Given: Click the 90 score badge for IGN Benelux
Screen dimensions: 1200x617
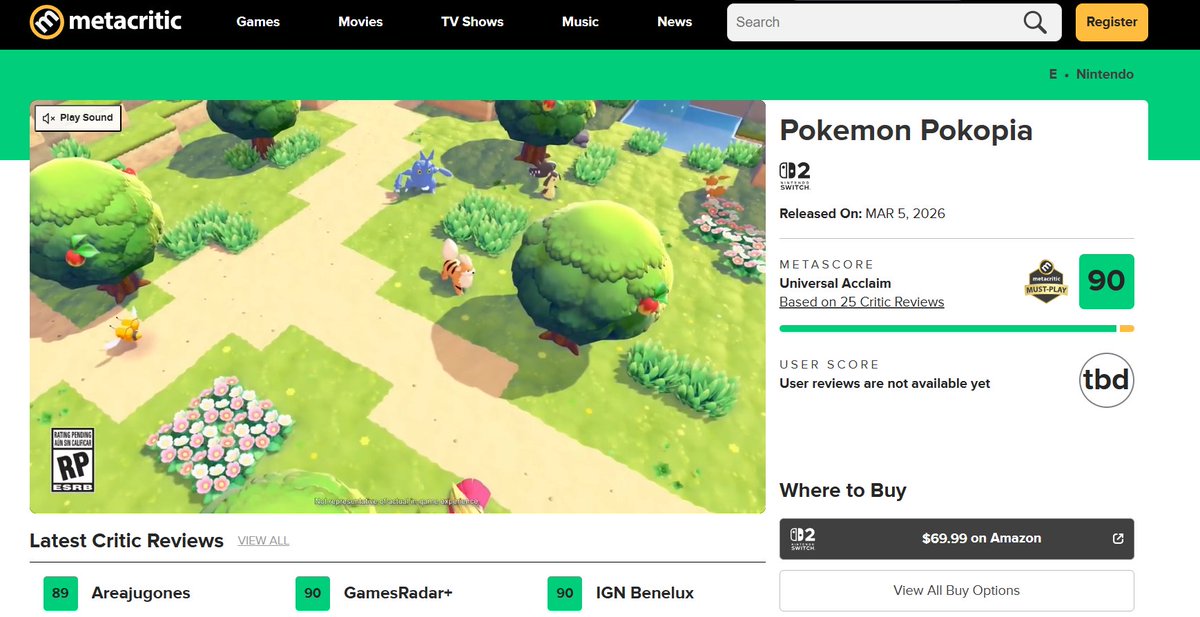Looking at the screenshot, I should click(565, 593).
